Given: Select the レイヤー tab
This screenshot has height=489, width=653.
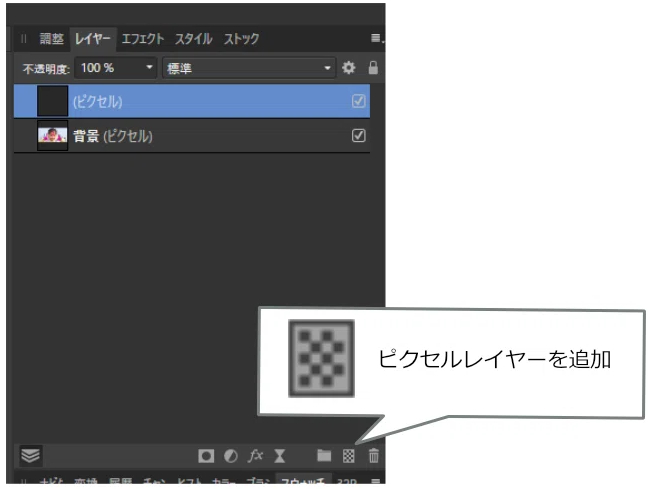Looking at the screenshot, I should 92,39.
